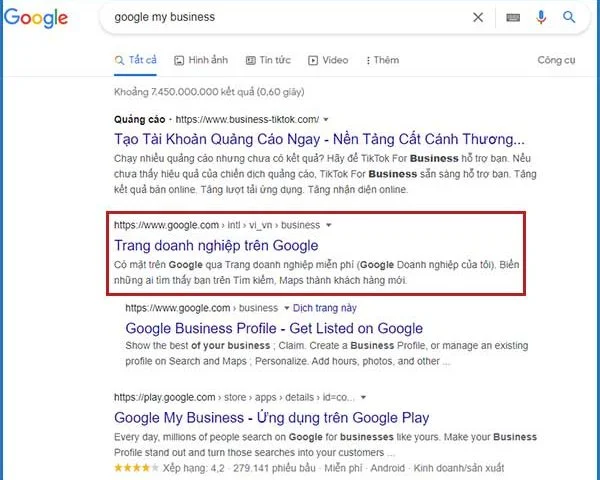Expand dropdown arrow beside play.google.com URL
Screen dimensions: 600x480
[364, 397]
